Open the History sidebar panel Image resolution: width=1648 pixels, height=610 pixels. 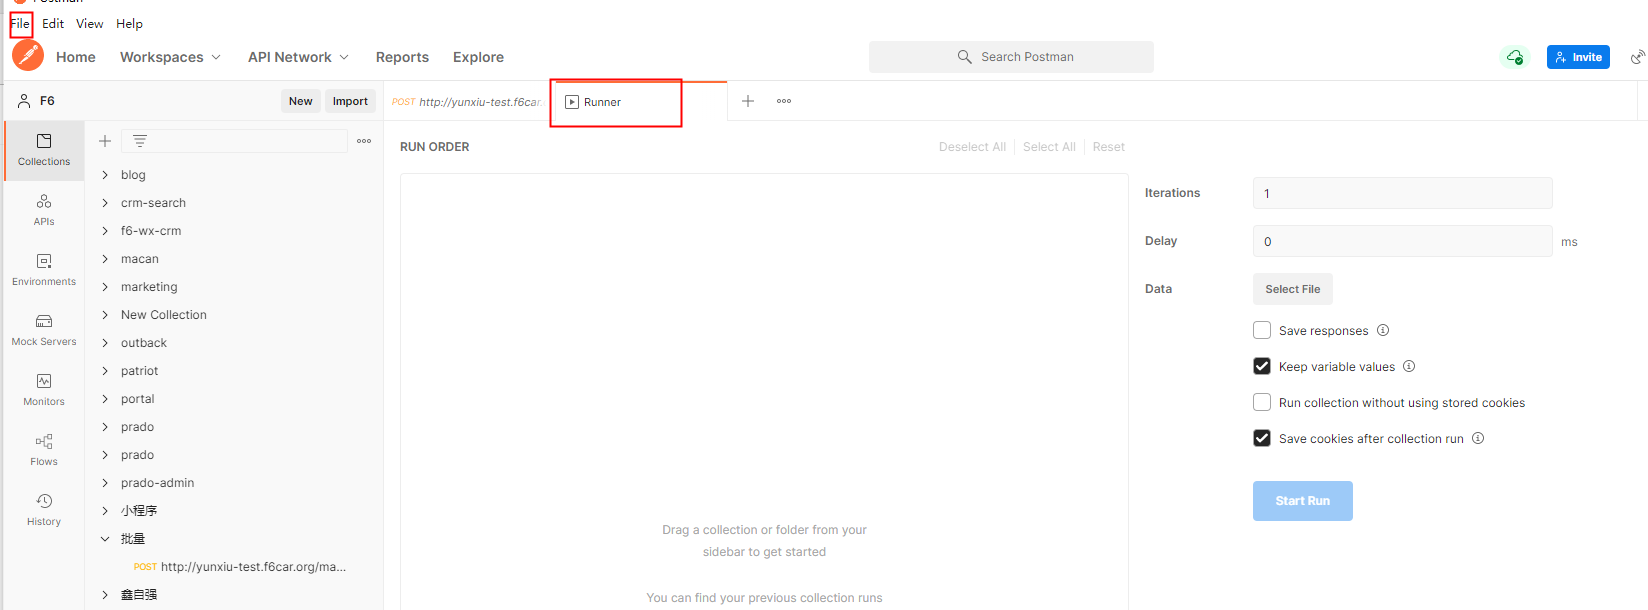coord(44,510)
